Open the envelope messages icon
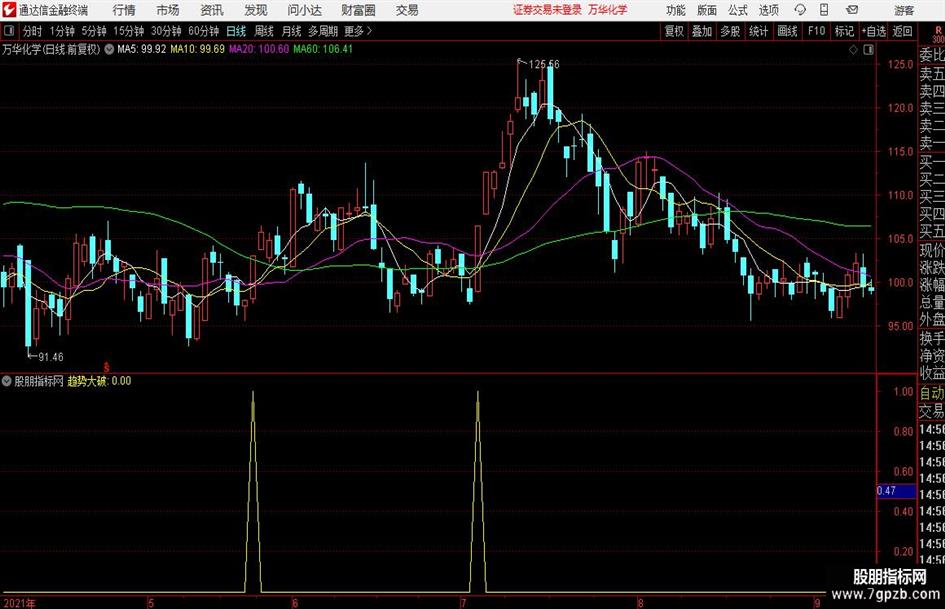 852,10
